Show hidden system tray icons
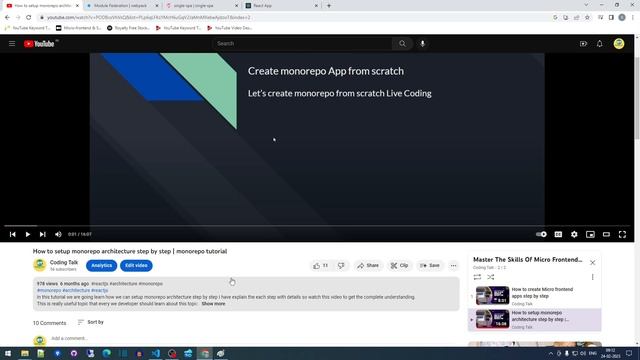Image resolution: width=640 pixels, height=360 pixels. [551, 353]
